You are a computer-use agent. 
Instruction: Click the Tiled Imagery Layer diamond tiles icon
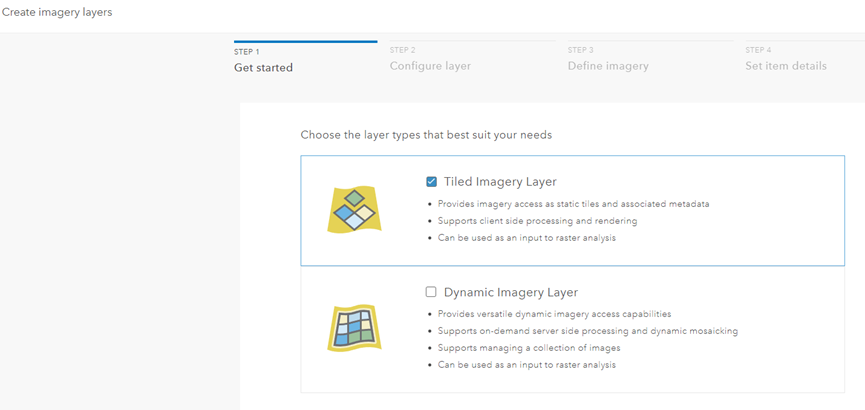(x=352, y=208)
